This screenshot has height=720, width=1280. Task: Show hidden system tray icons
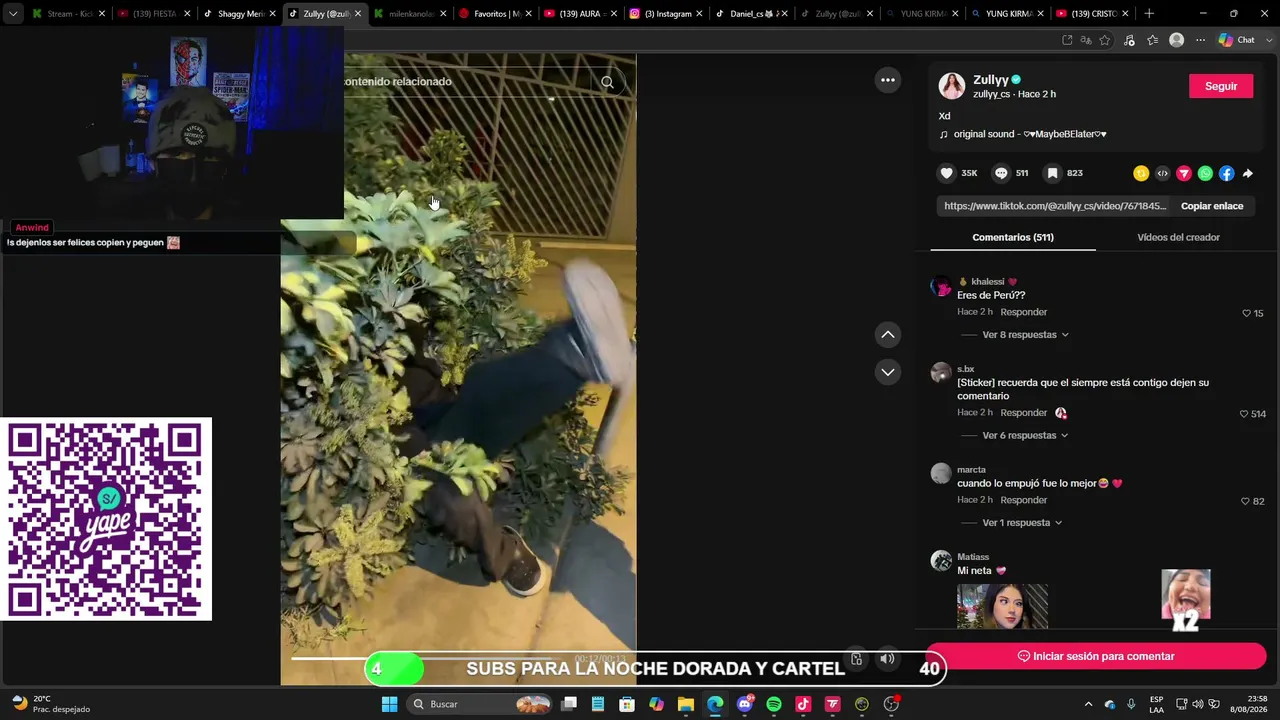click(1089, 704)
